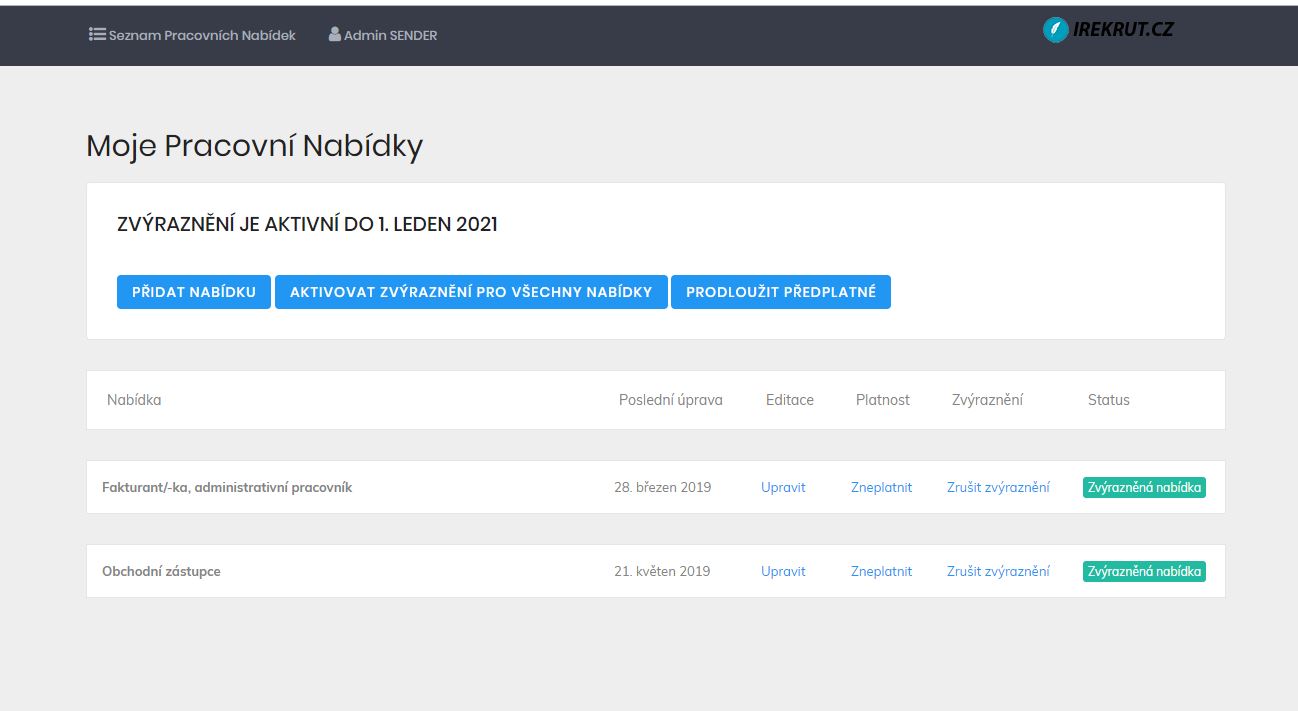Click the Zvýrazněná nabídka badge for Obchodní zástupce
This screenshot has width=1298, height=711.
click(x=1144, y=571)
